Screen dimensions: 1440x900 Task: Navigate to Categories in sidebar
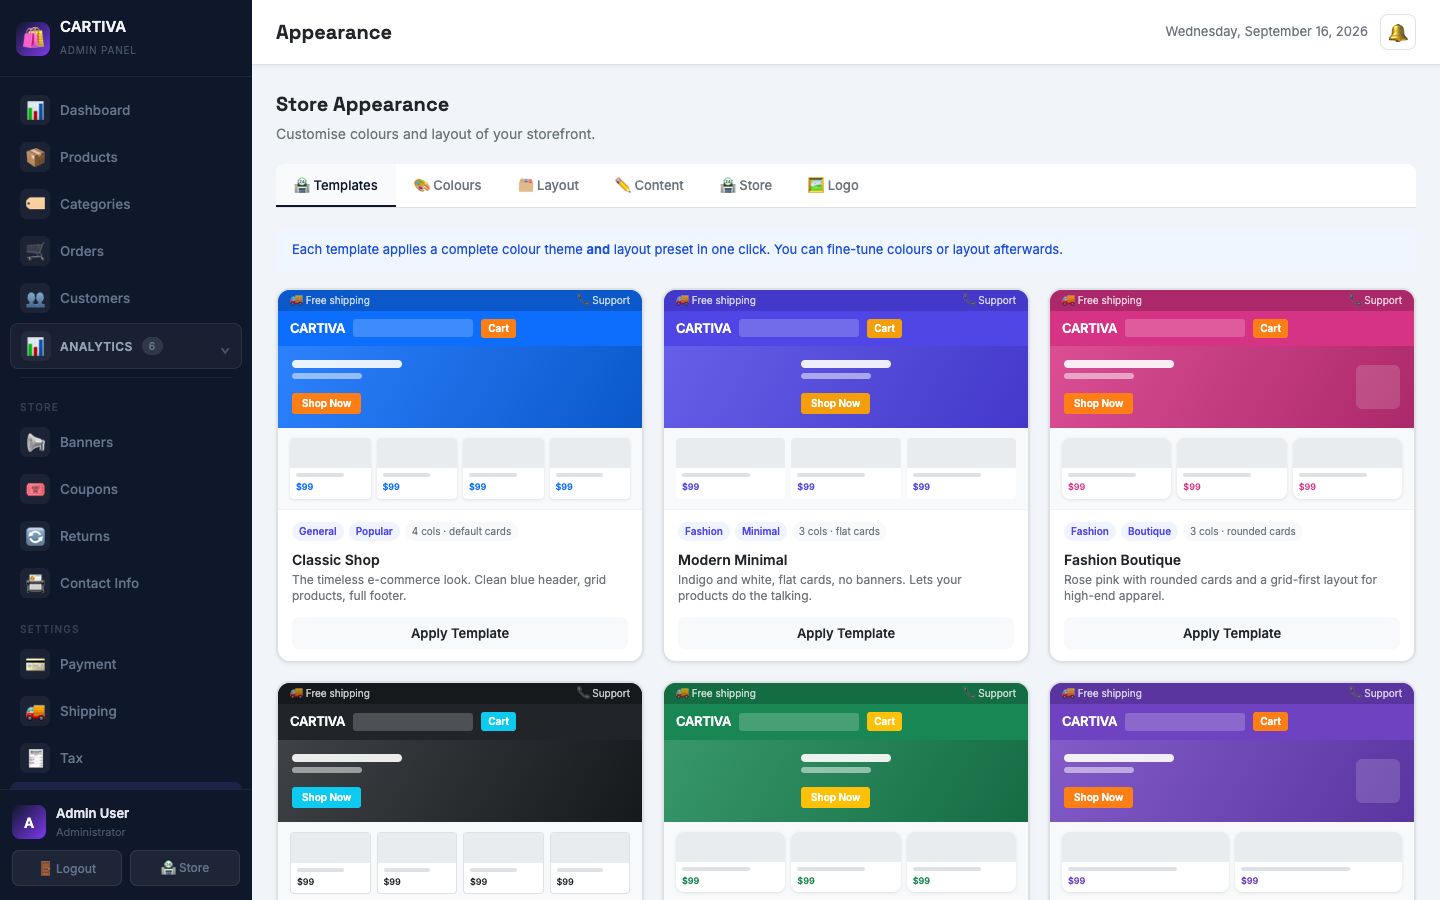(x=126, y=204)
